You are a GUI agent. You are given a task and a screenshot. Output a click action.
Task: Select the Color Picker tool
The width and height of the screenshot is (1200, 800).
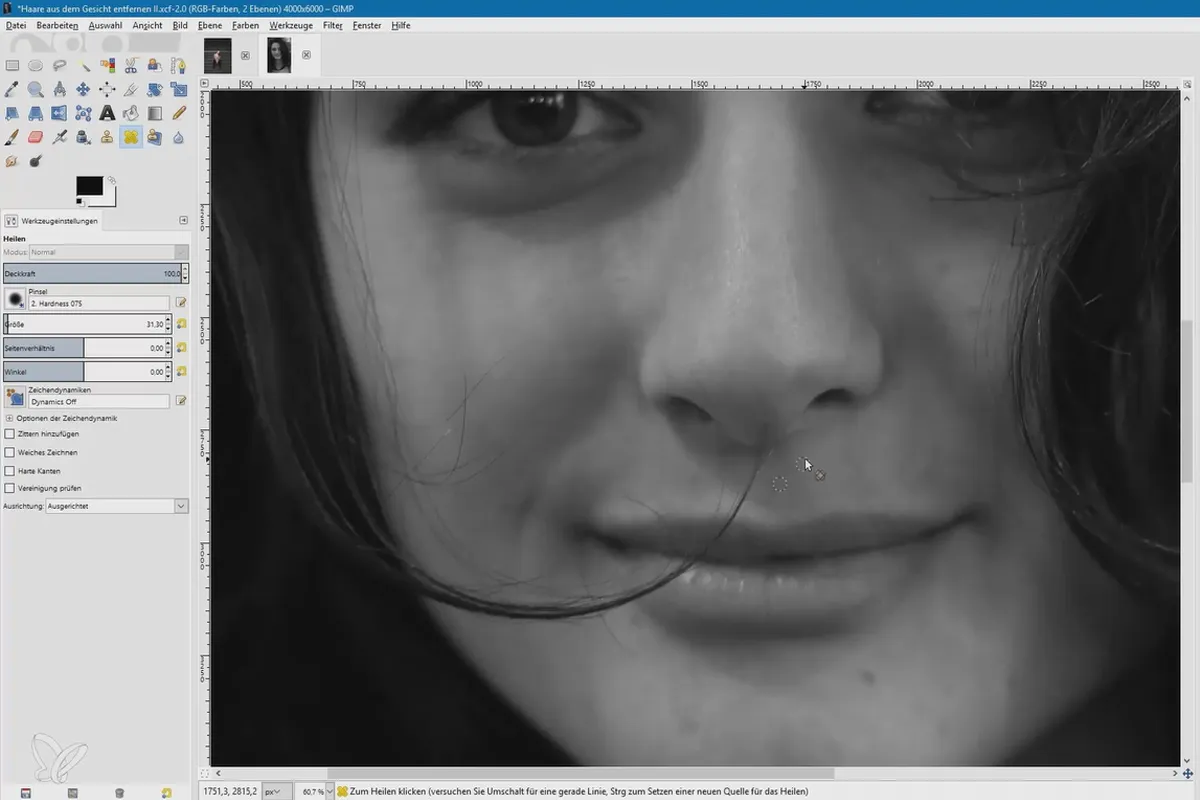12,89
